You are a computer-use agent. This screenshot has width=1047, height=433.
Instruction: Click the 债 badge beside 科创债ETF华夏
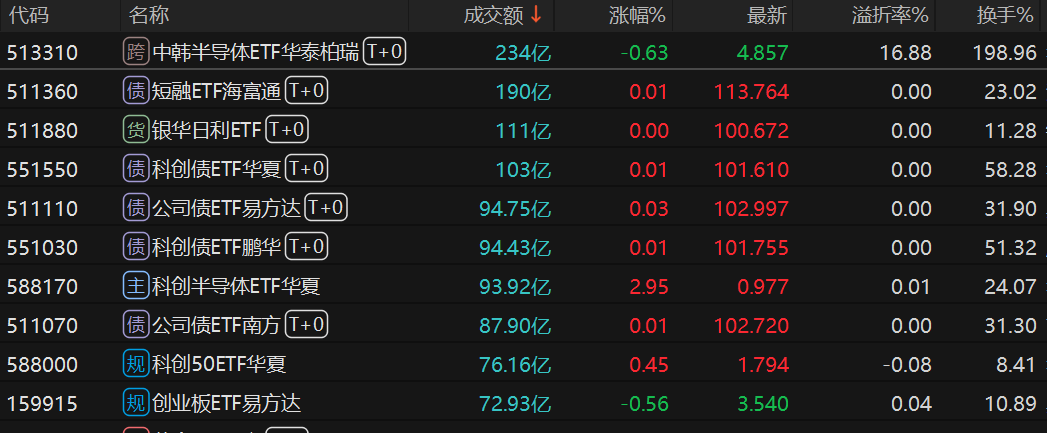pos(136,169)
